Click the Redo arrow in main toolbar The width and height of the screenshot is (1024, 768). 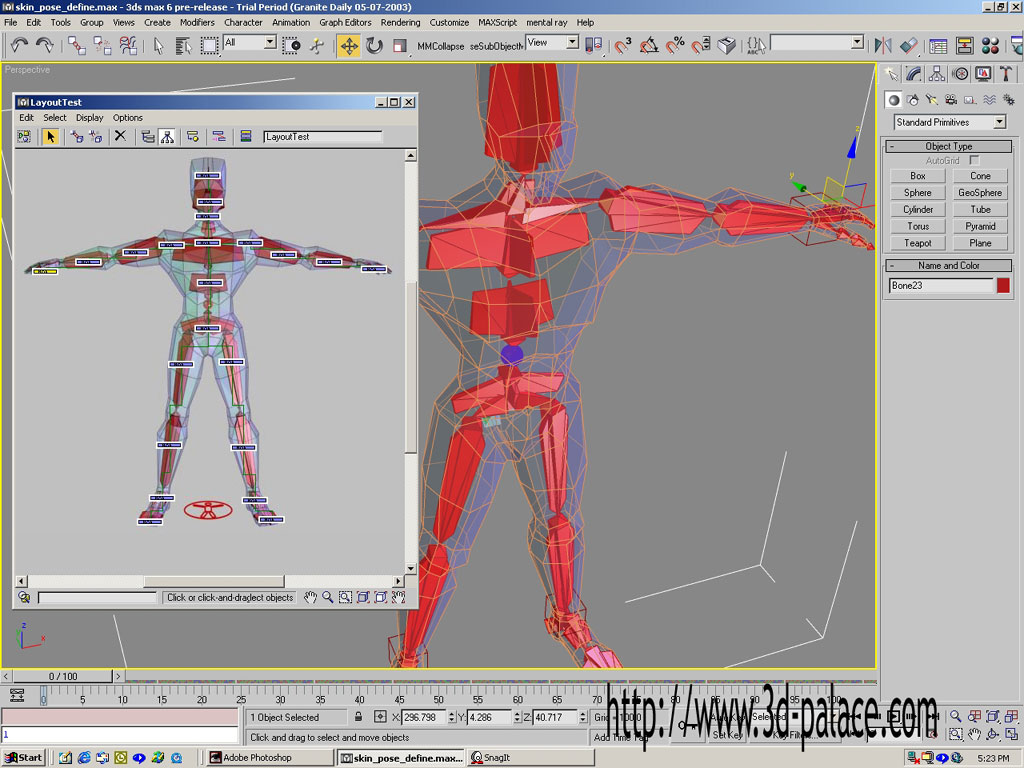click(x=44, y=45)
